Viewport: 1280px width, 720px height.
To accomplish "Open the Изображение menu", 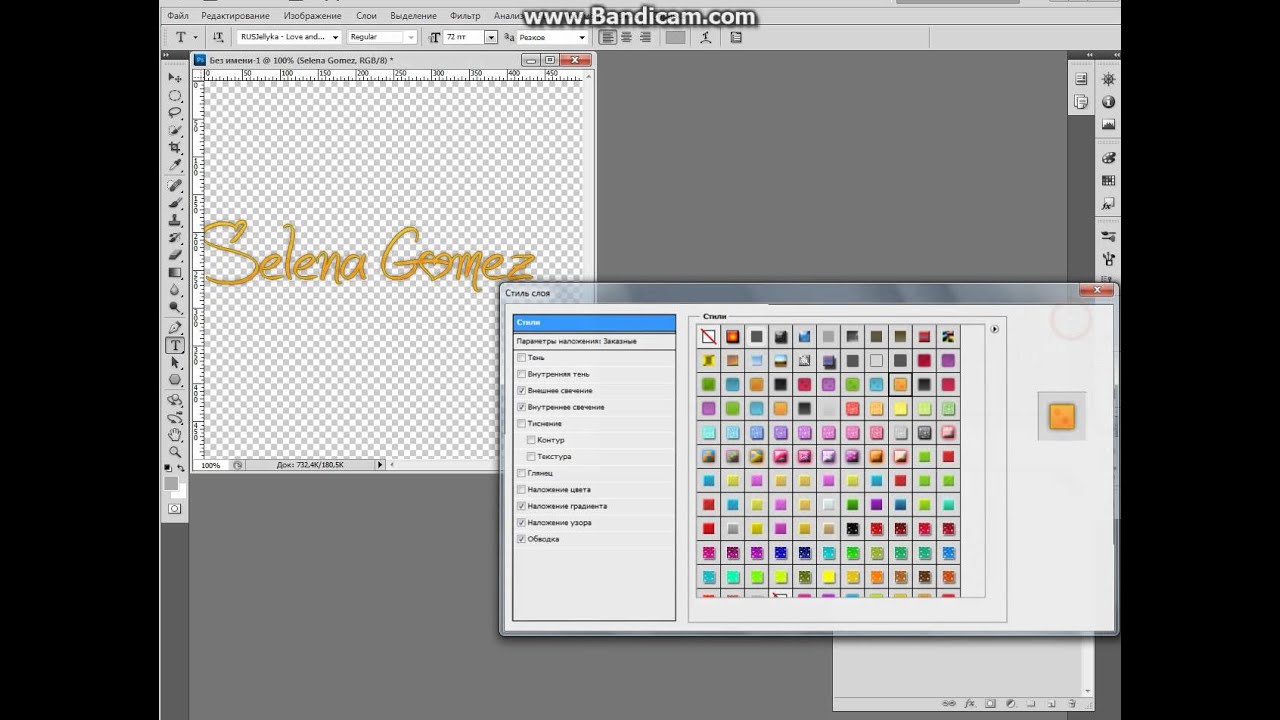I will [312, 16].
